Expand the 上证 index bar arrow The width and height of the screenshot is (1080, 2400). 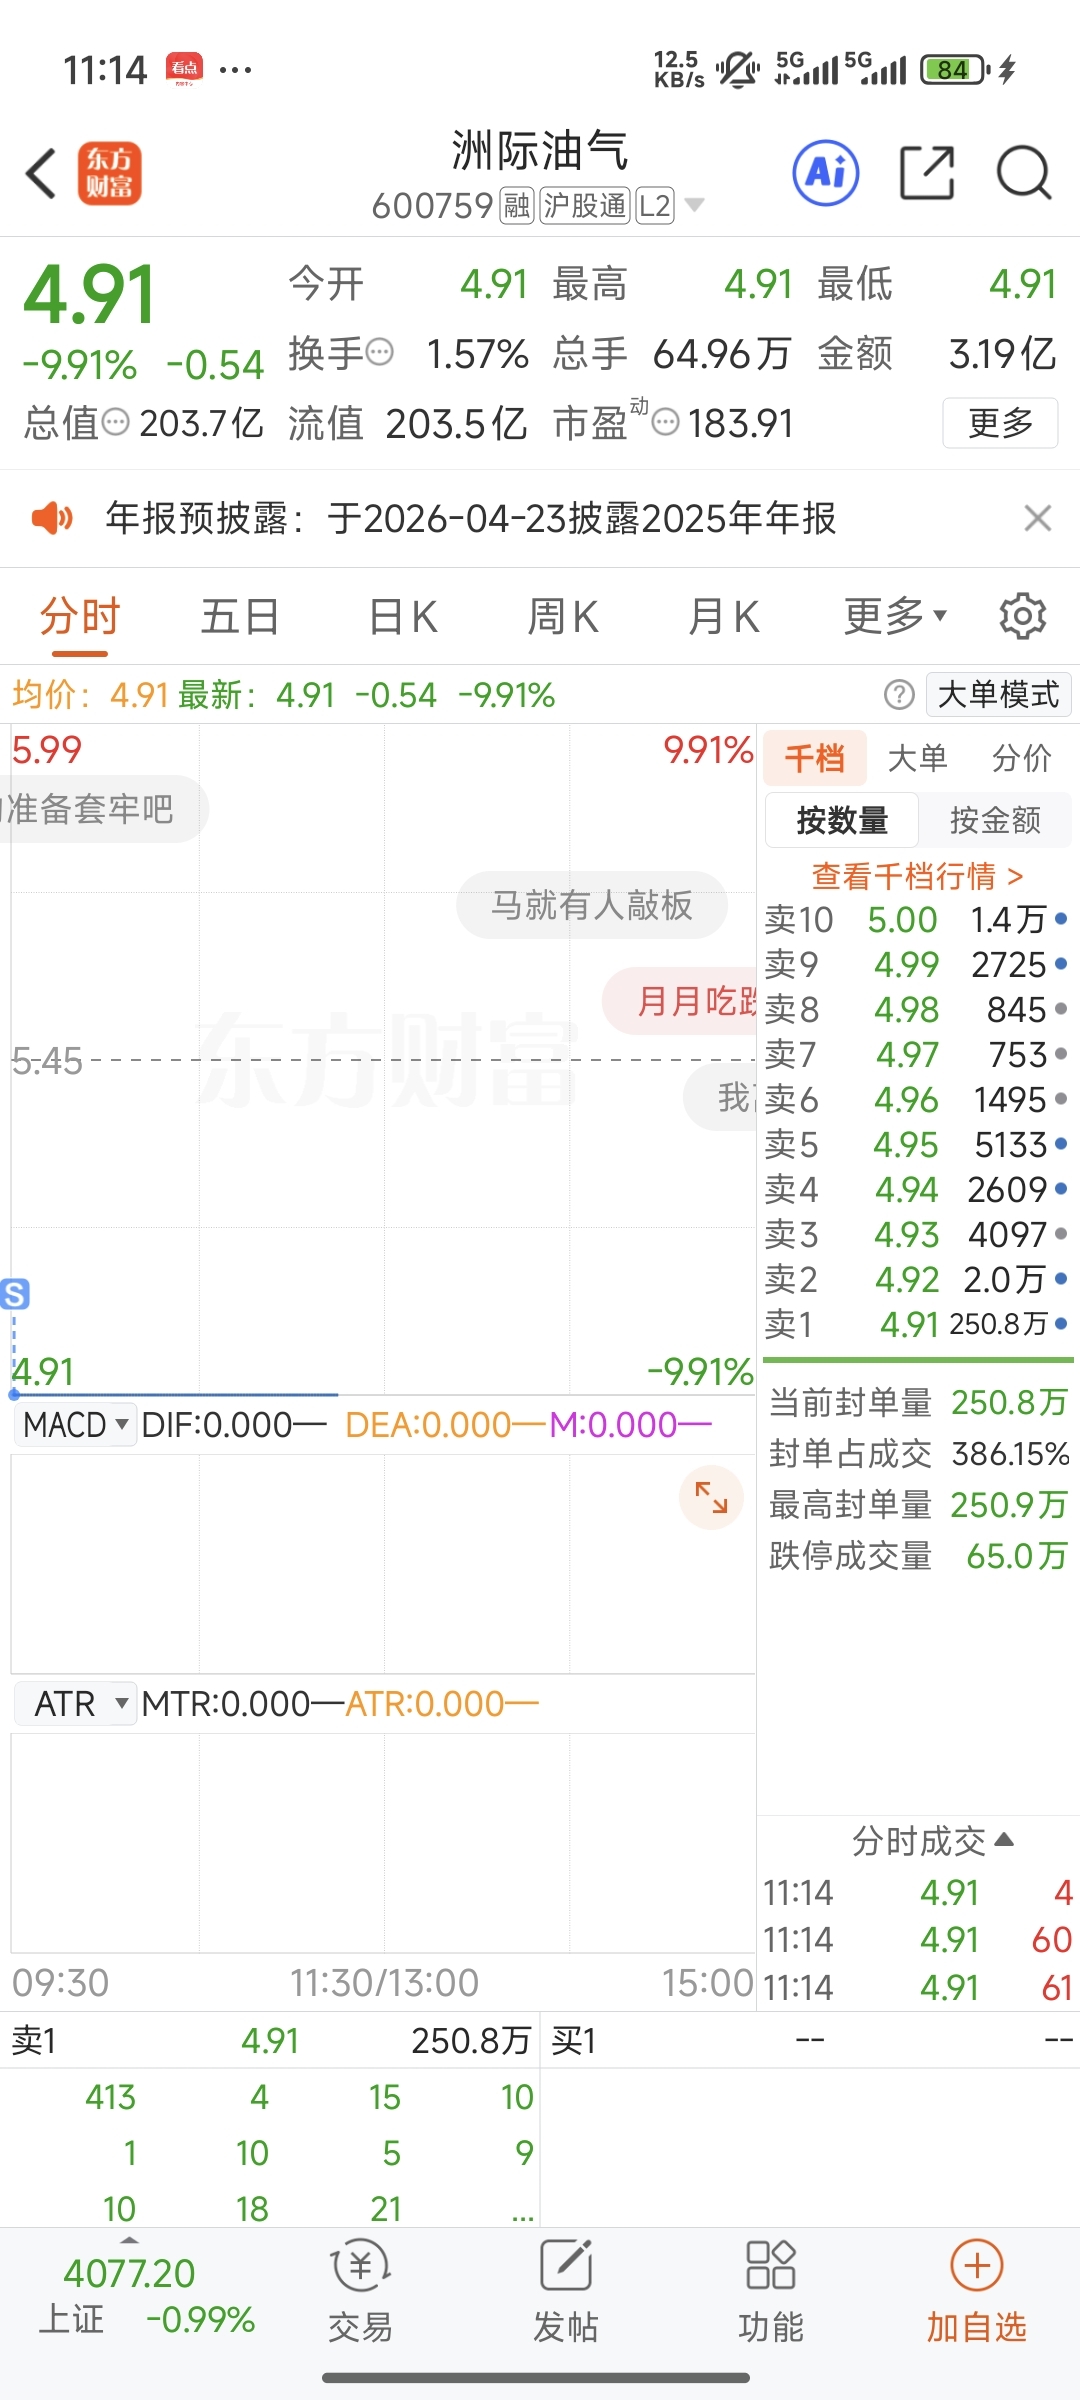129,2240
